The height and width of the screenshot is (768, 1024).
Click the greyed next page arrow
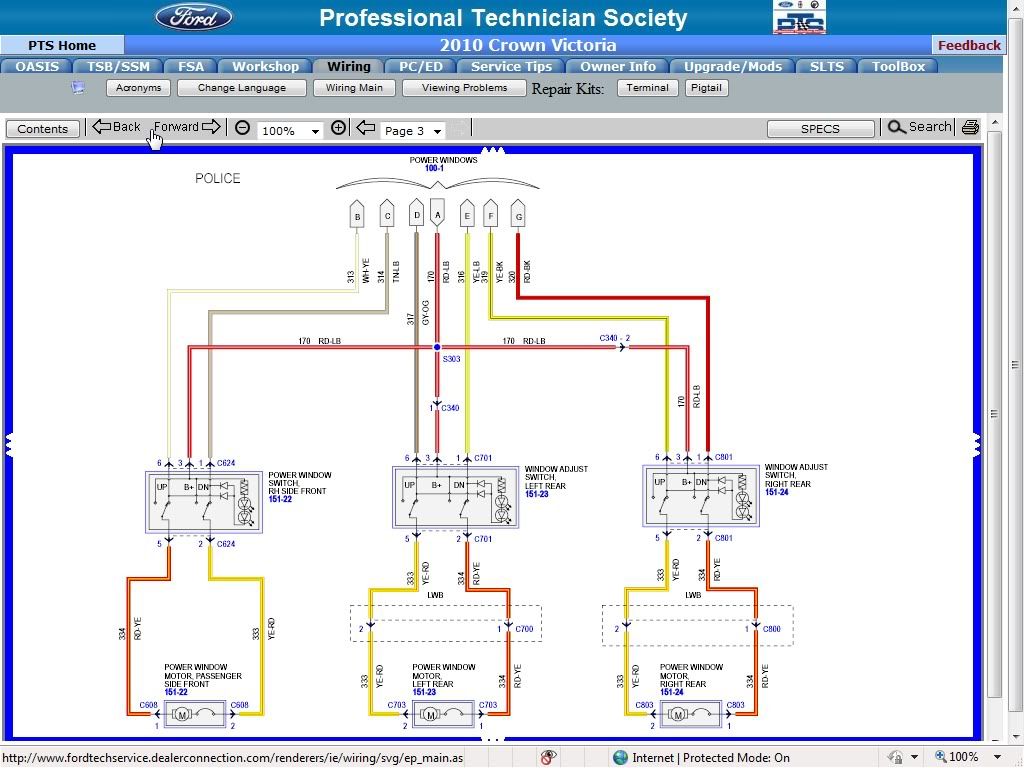[x=459, y=128]
